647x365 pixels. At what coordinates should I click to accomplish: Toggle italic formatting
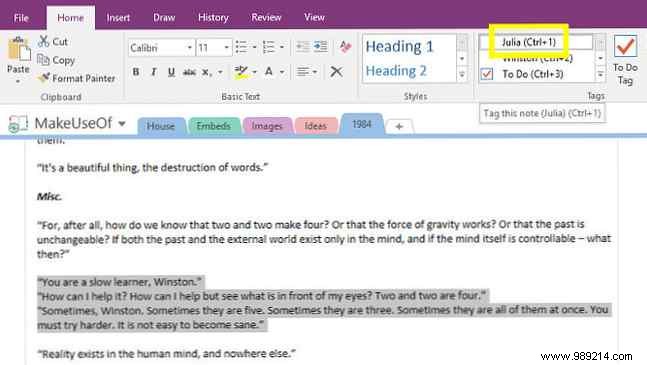pos(153,72)
